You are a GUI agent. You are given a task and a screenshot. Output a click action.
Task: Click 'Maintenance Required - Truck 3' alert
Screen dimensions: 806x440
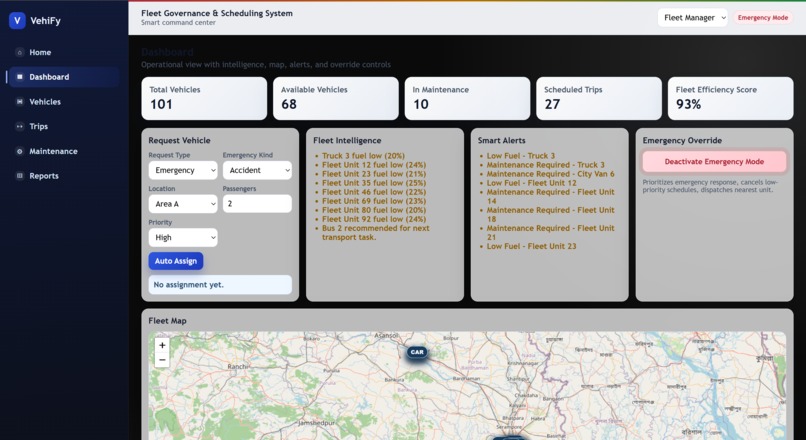point(546,165)
